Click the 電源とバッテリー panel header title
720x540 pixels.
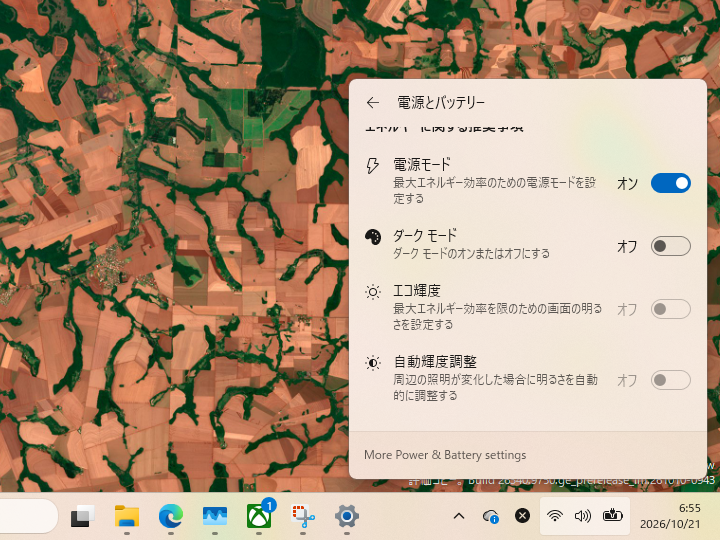pyautogui.click(x=441, y=102)
